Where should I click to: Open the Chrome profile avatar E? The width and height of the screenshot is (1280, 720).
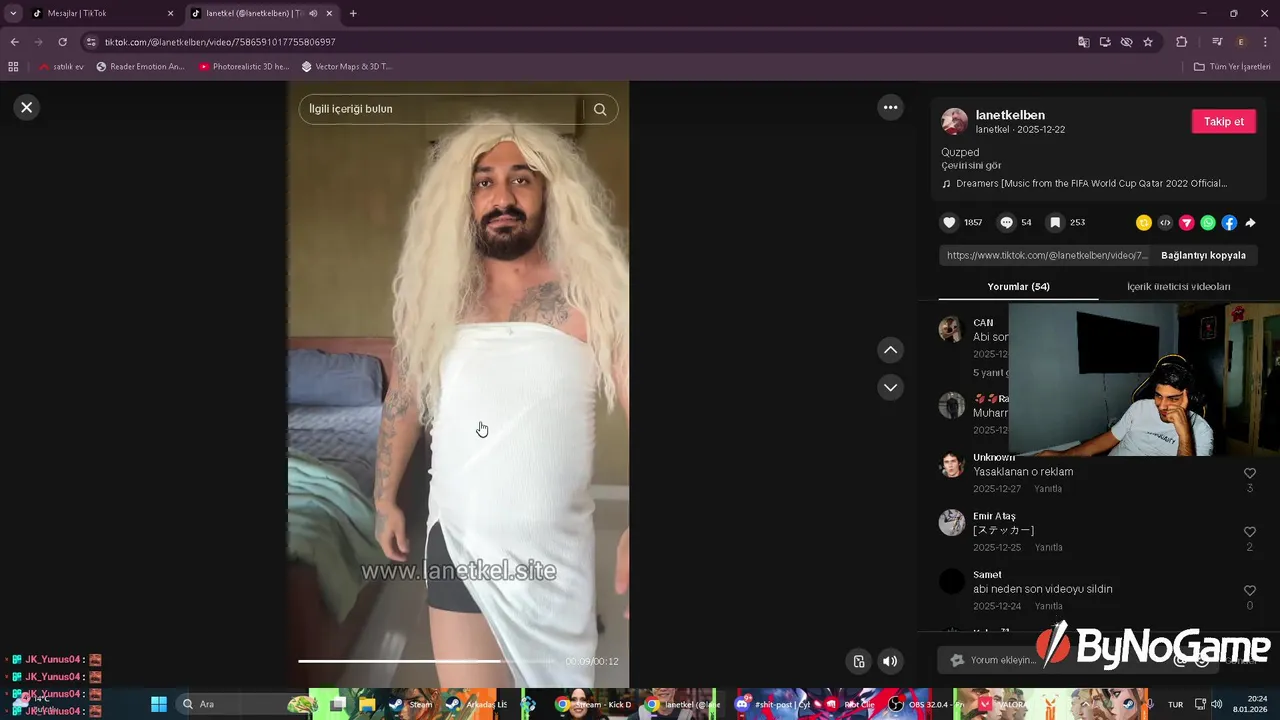[x=1241, y=42]
